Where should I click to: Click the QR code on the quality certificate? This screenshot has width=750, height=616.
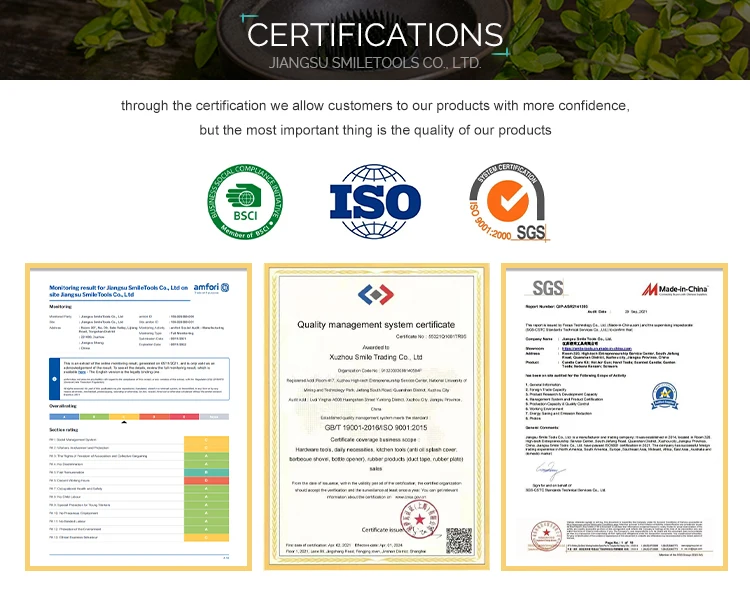(x=459, y=541)
